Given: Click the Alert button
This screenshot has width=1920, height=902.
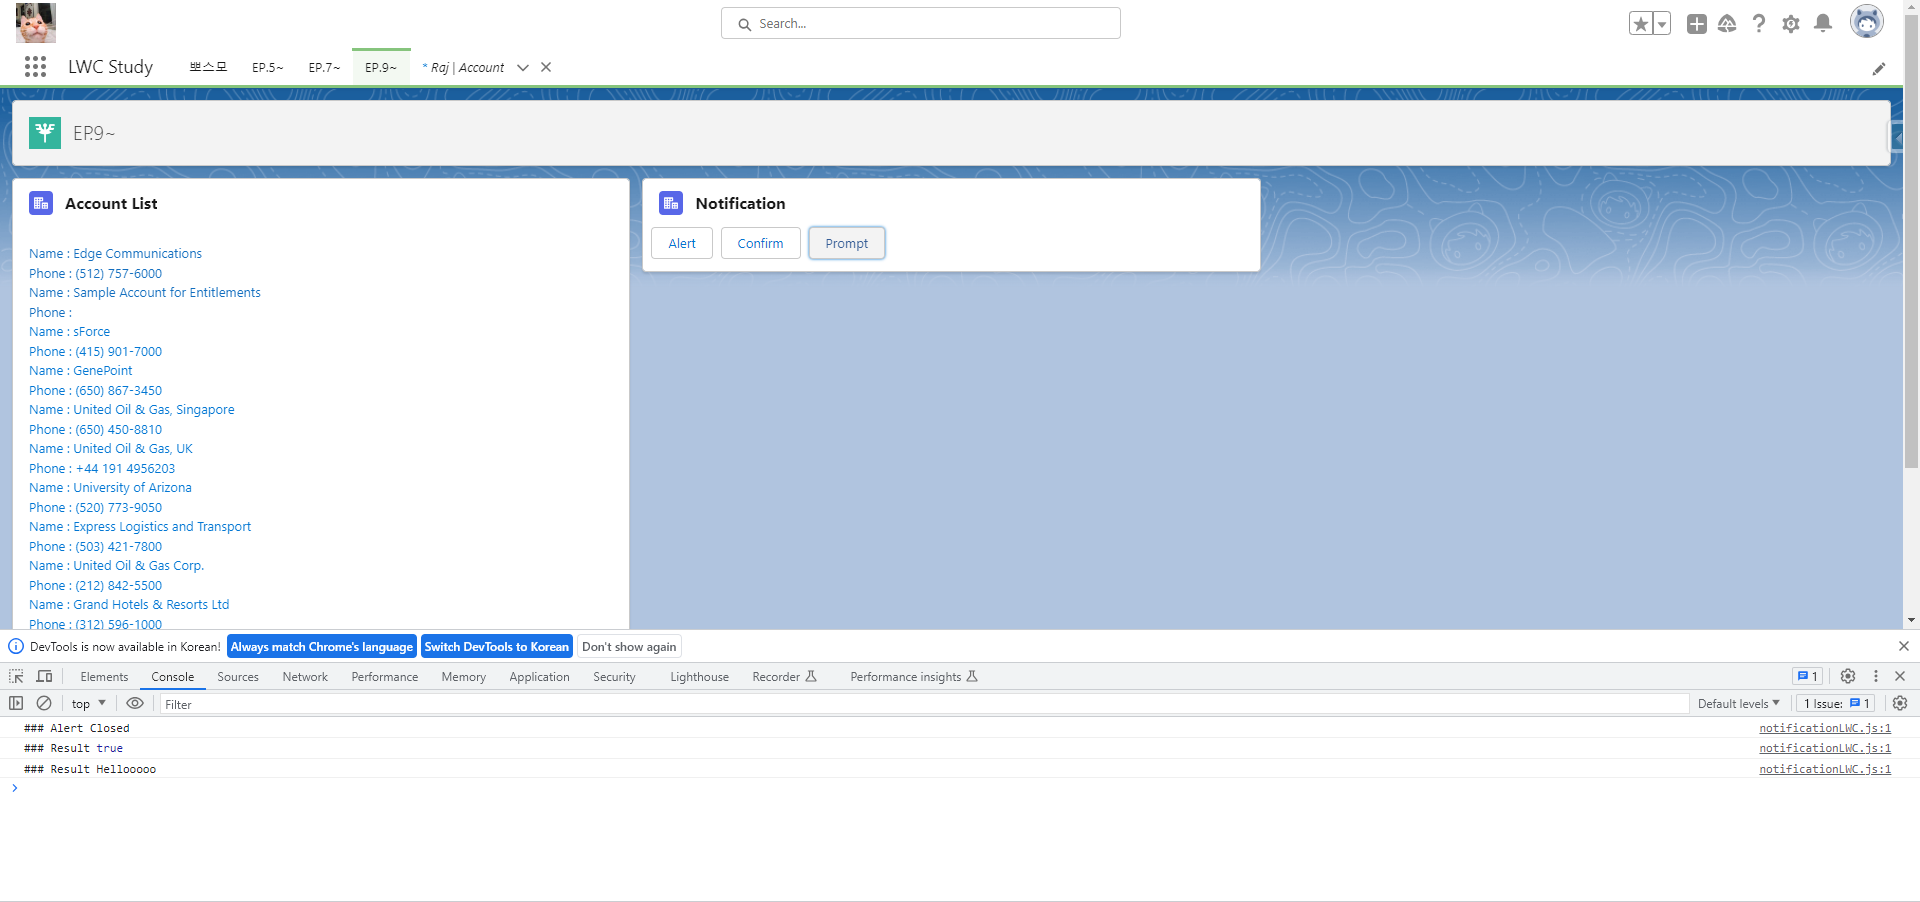Looking at the screenshot, I should pos(682,243).
